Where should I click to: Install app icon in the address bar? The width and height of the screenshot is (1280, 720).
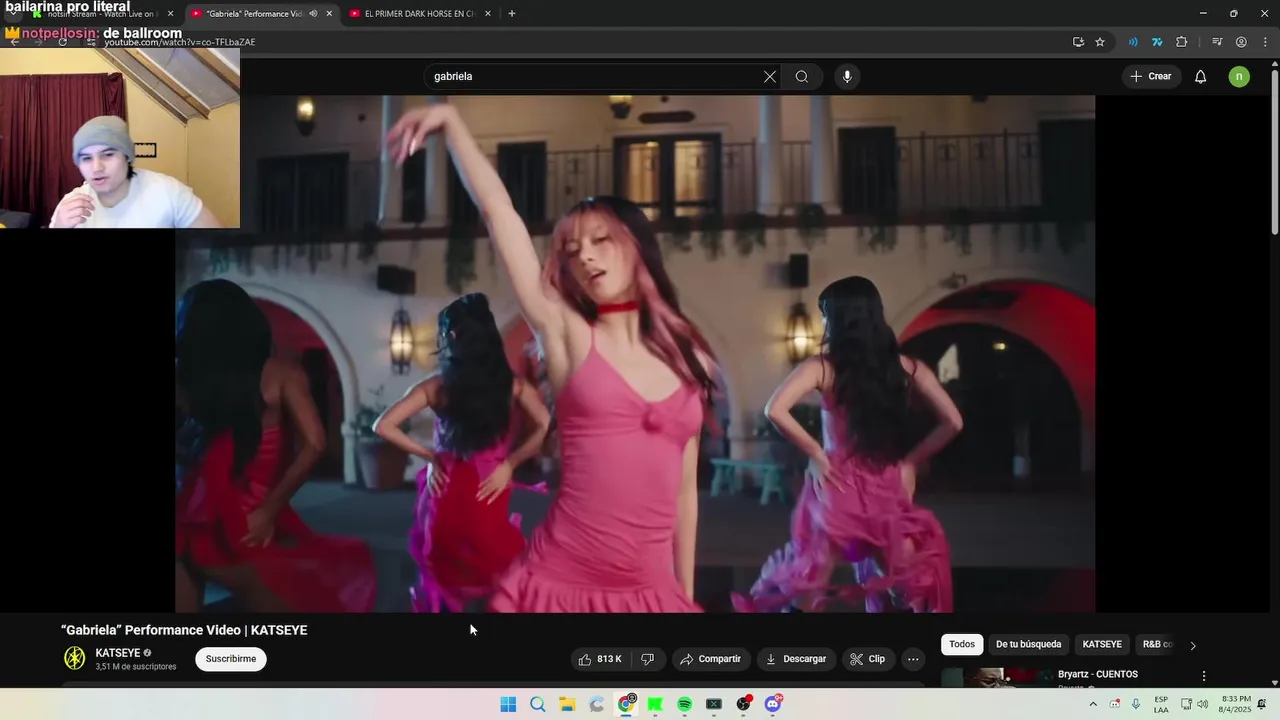(1078, 42)
